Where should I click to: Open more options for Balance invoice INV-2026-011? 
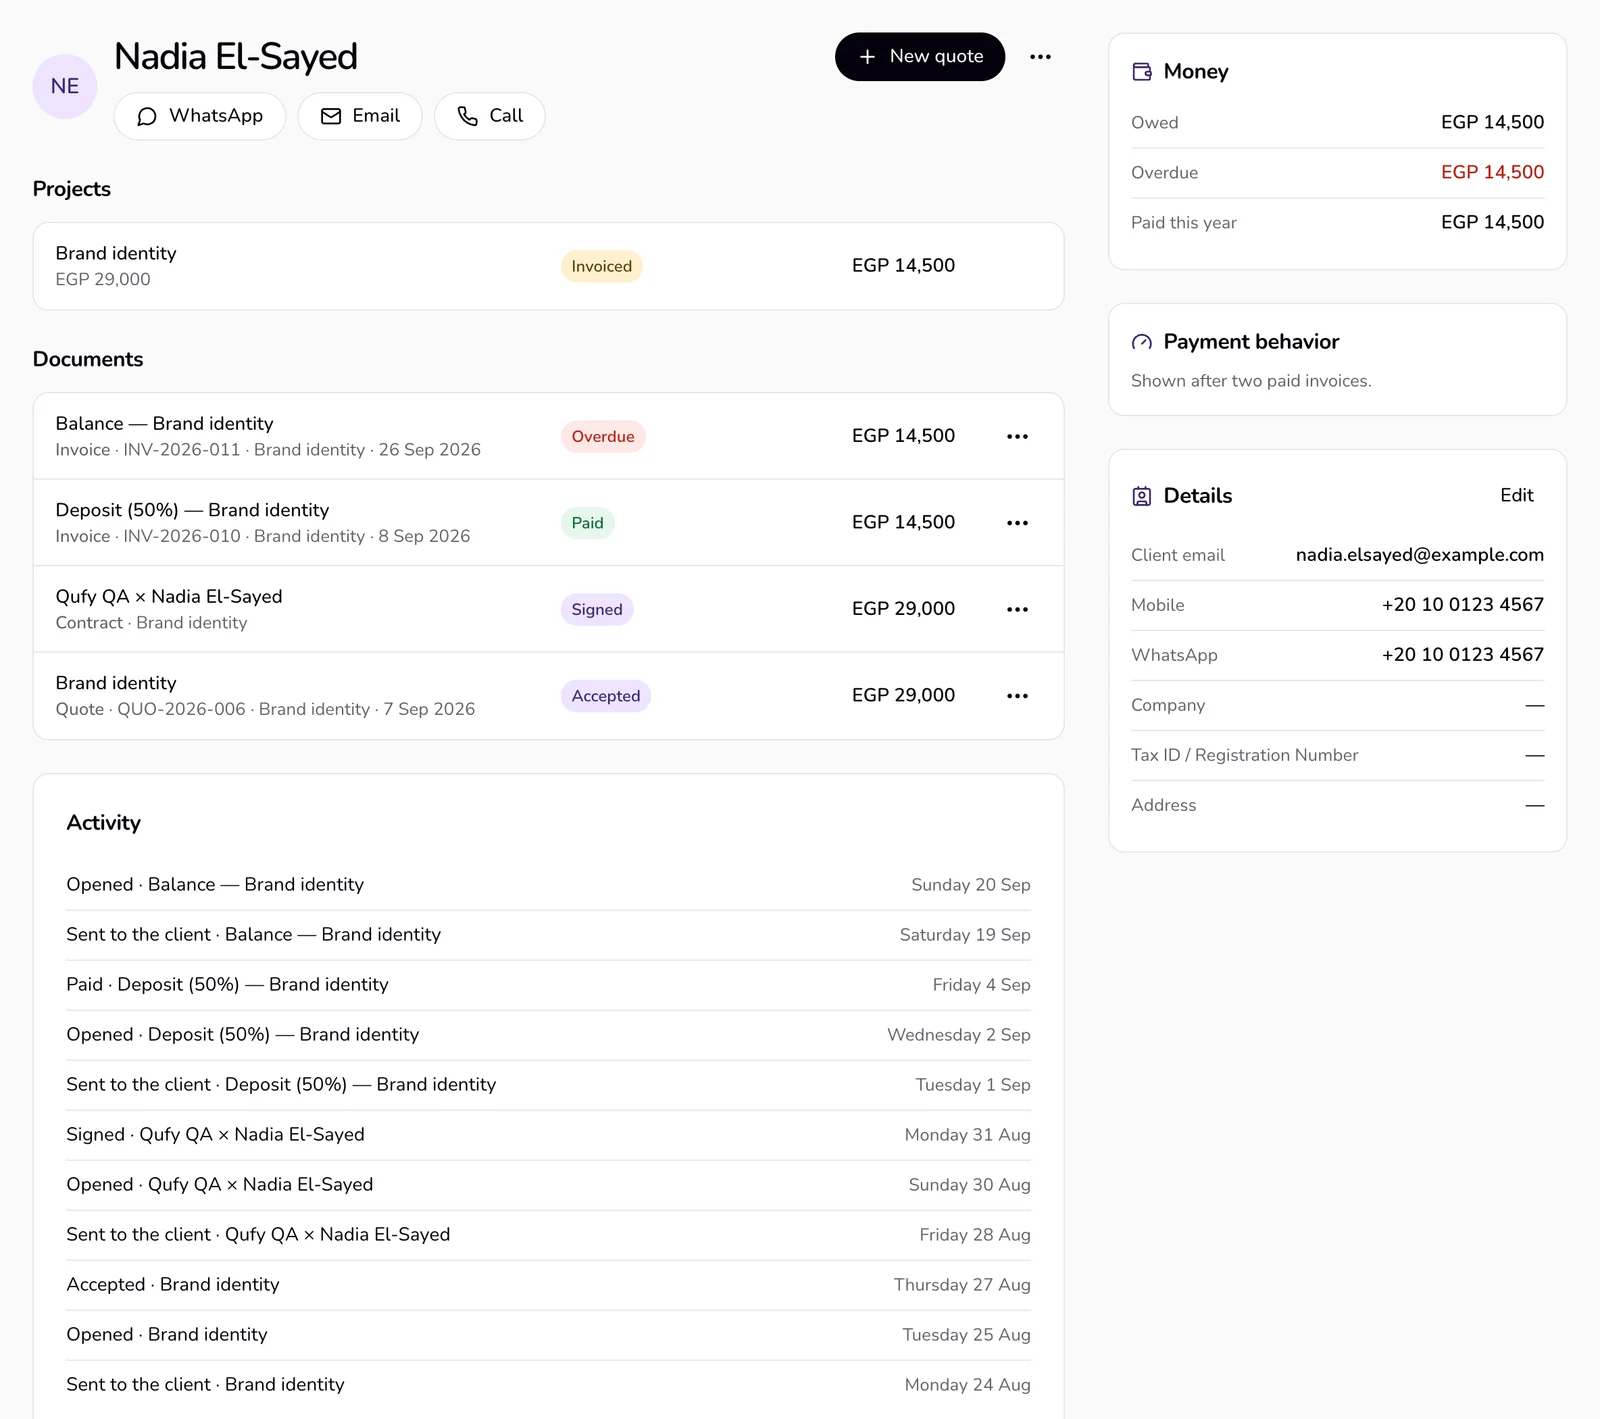click(1017, 436)
